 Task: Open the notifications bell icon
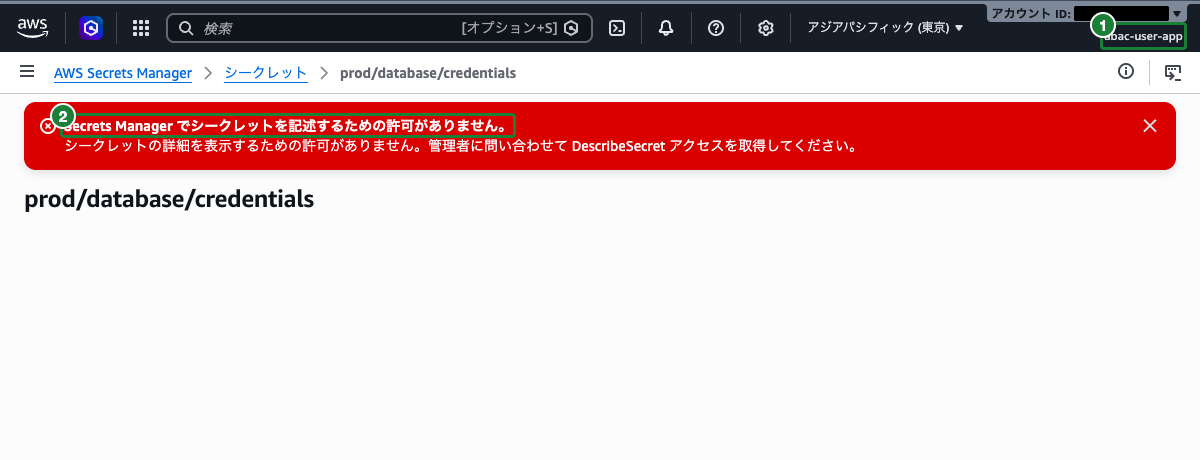click(666, 28)
